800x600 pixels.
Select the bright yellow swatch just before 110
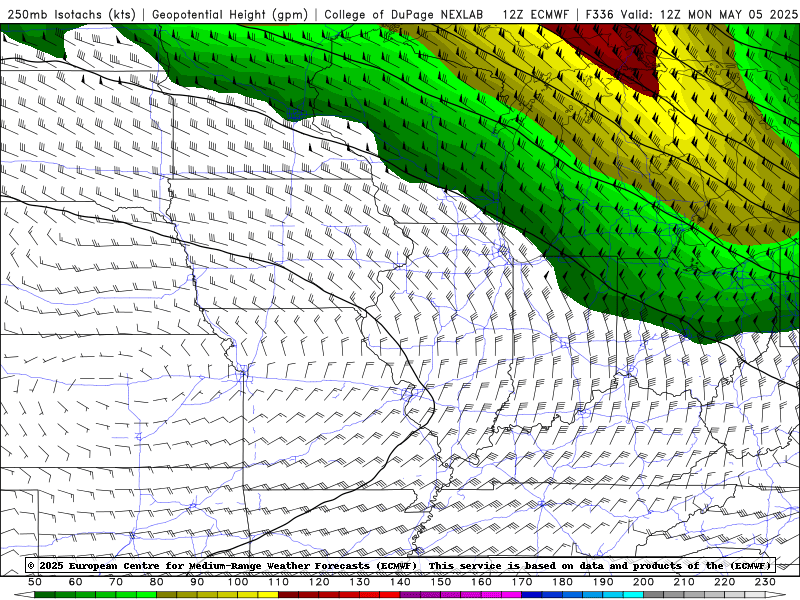coord(268,595)
